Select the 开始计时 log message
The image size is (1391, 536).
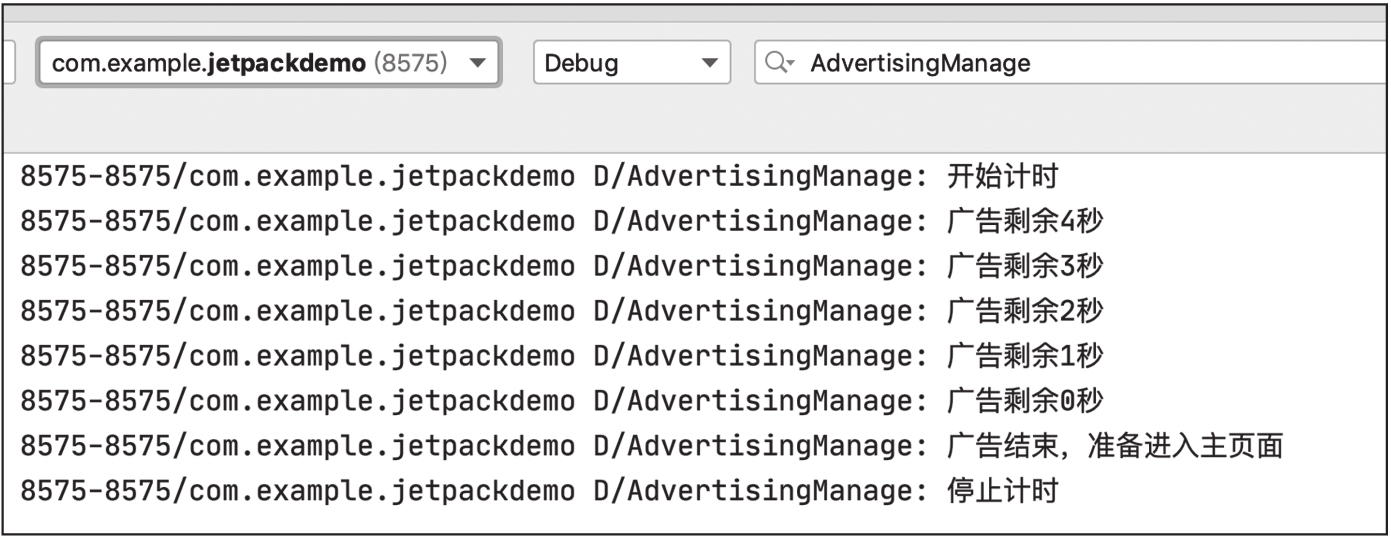tap(1001, 178)
